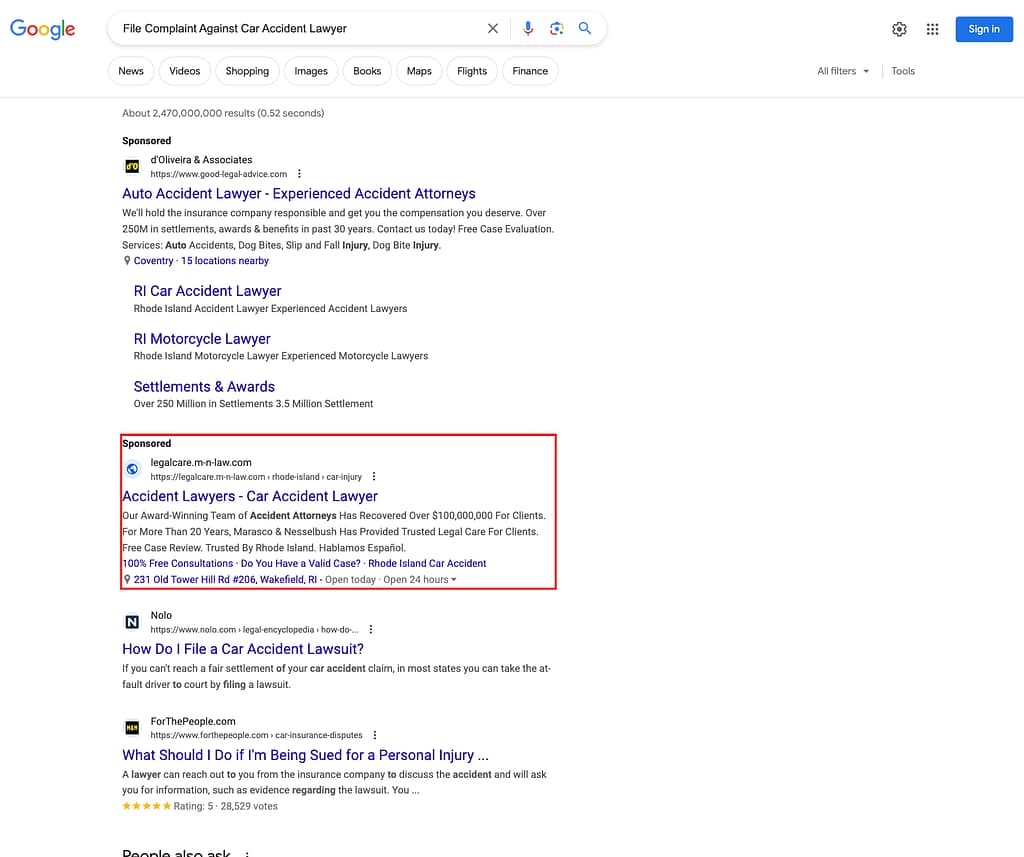
Task: Click the Coventry location link
Action: click(x=153, y=261)
